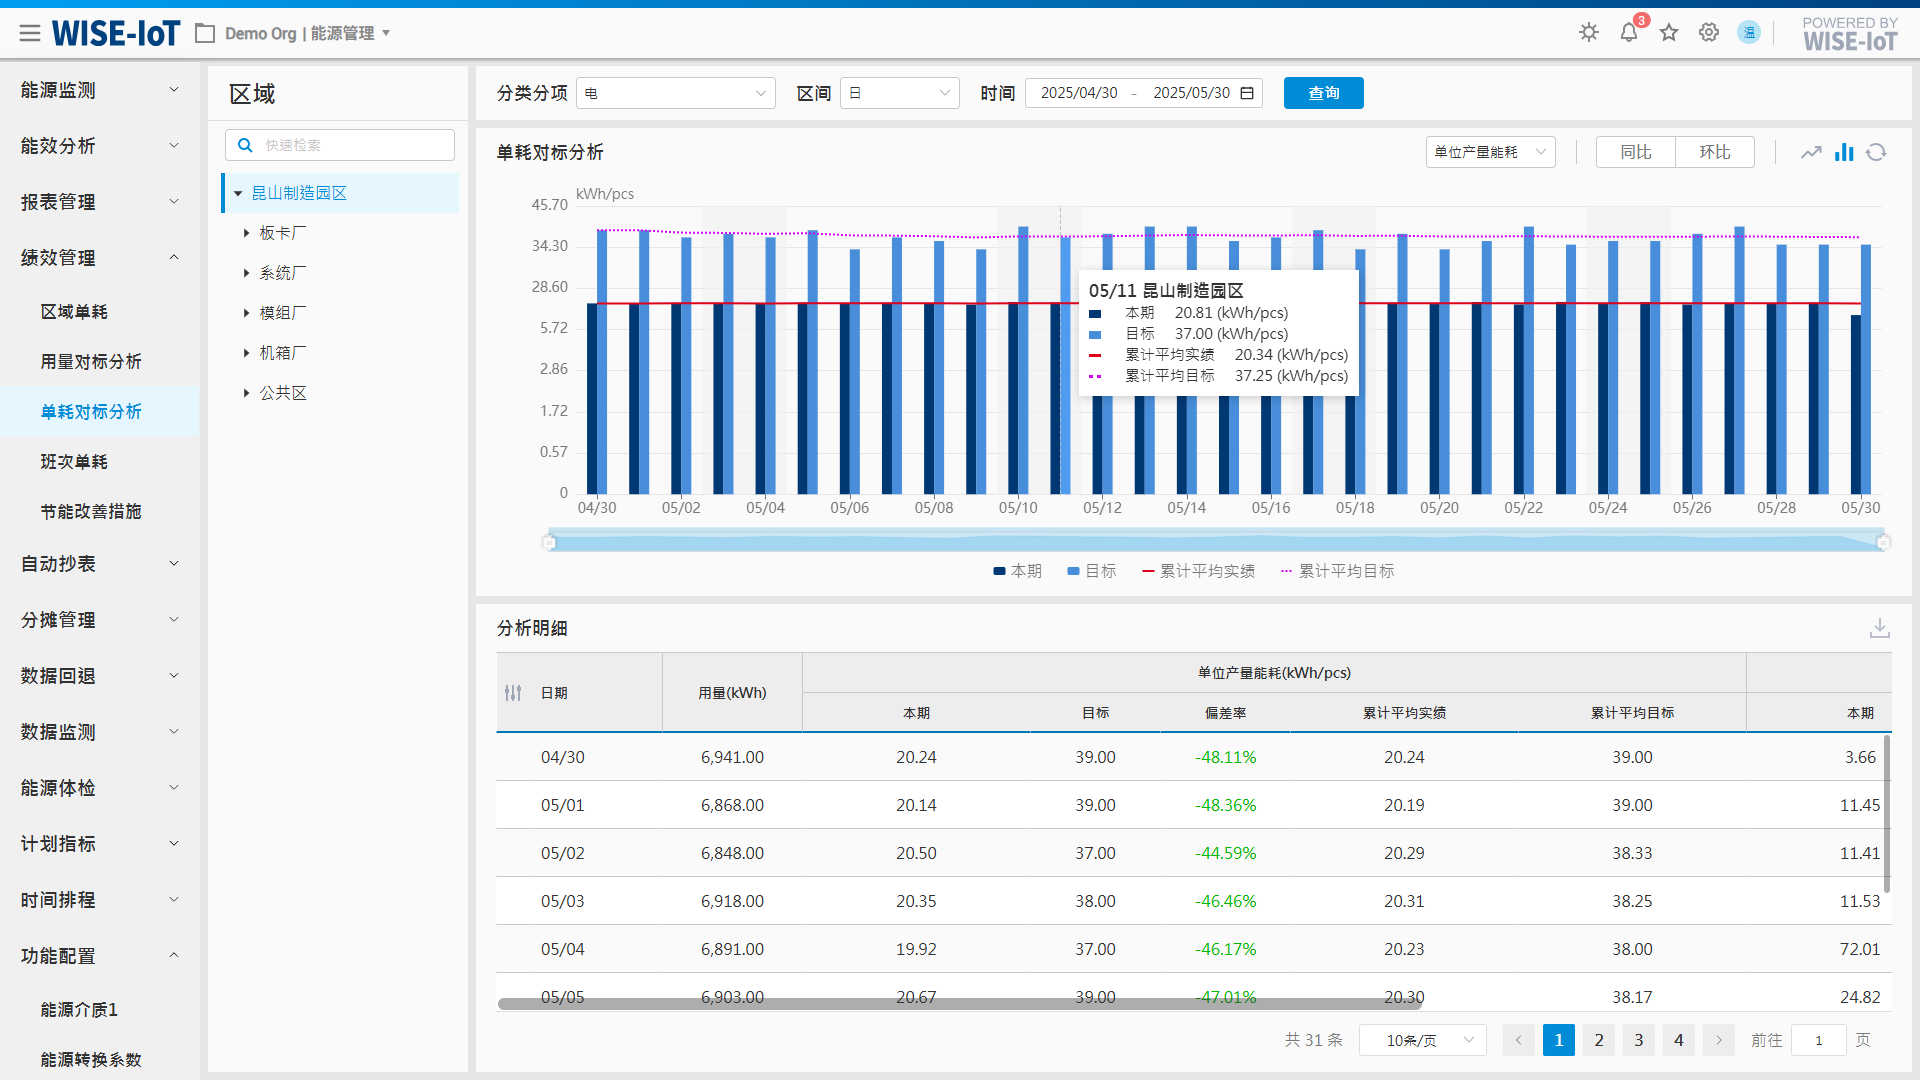Open the hamburger navigation menu
Screen dimensions: 1920x1080
pos(30,33)
